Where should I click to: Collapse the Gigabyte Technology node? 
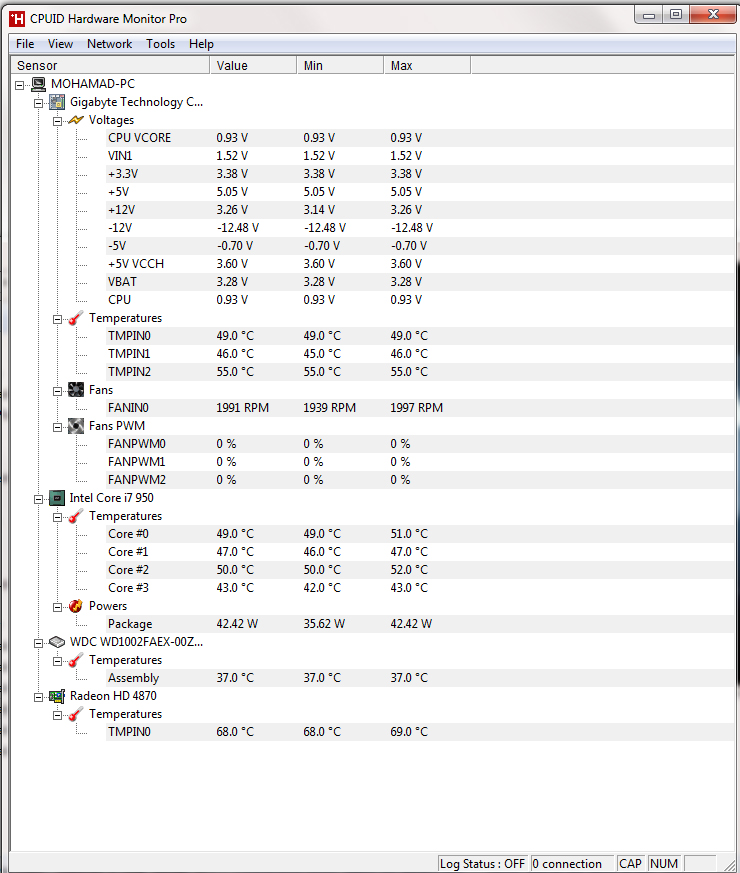point(38,103)
